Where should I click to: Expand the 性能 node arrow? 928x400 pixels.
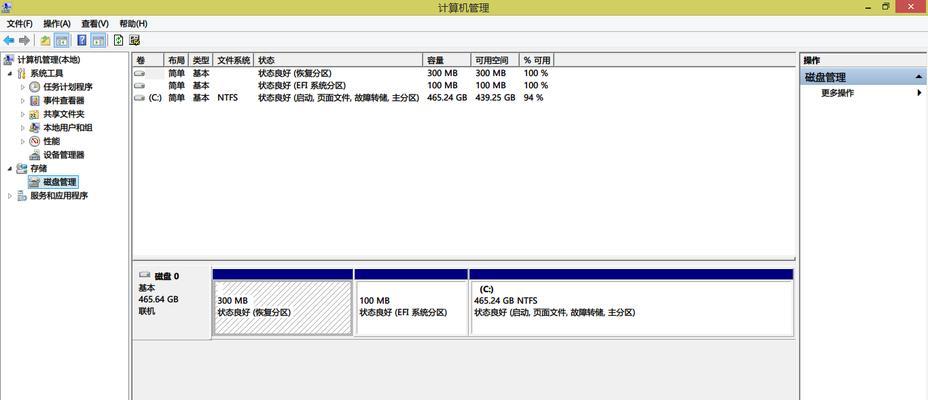click(x=22, y=141)
